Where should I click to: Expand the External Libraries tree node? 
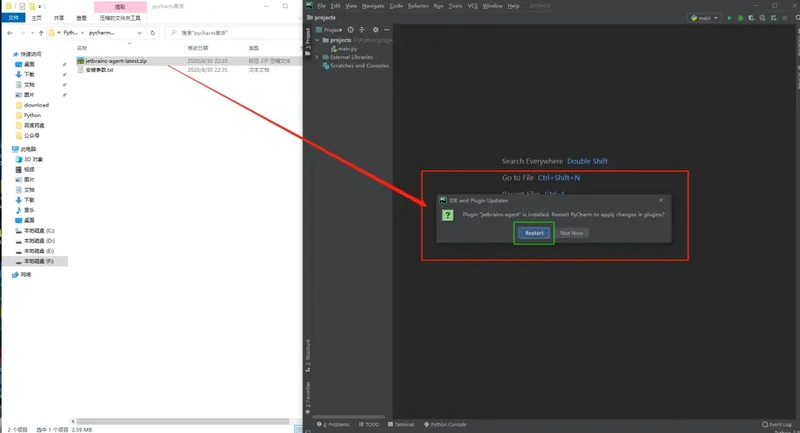317,57
